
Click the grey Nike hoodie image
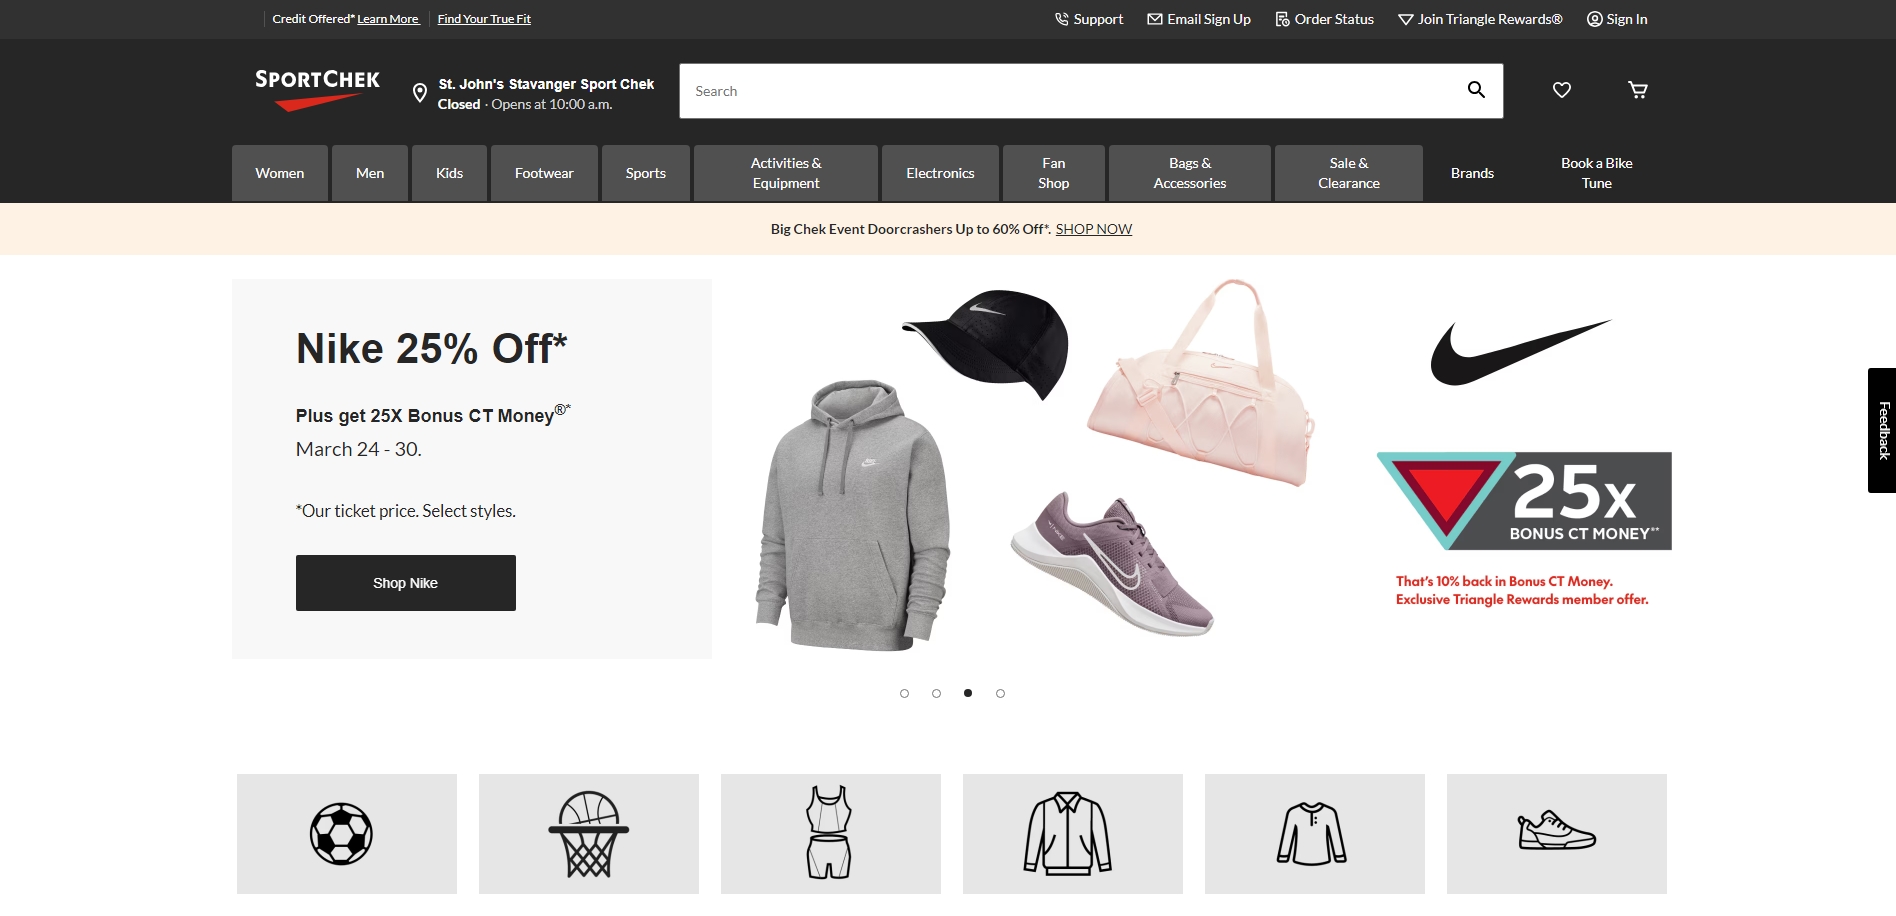click(x=852, y=515)
